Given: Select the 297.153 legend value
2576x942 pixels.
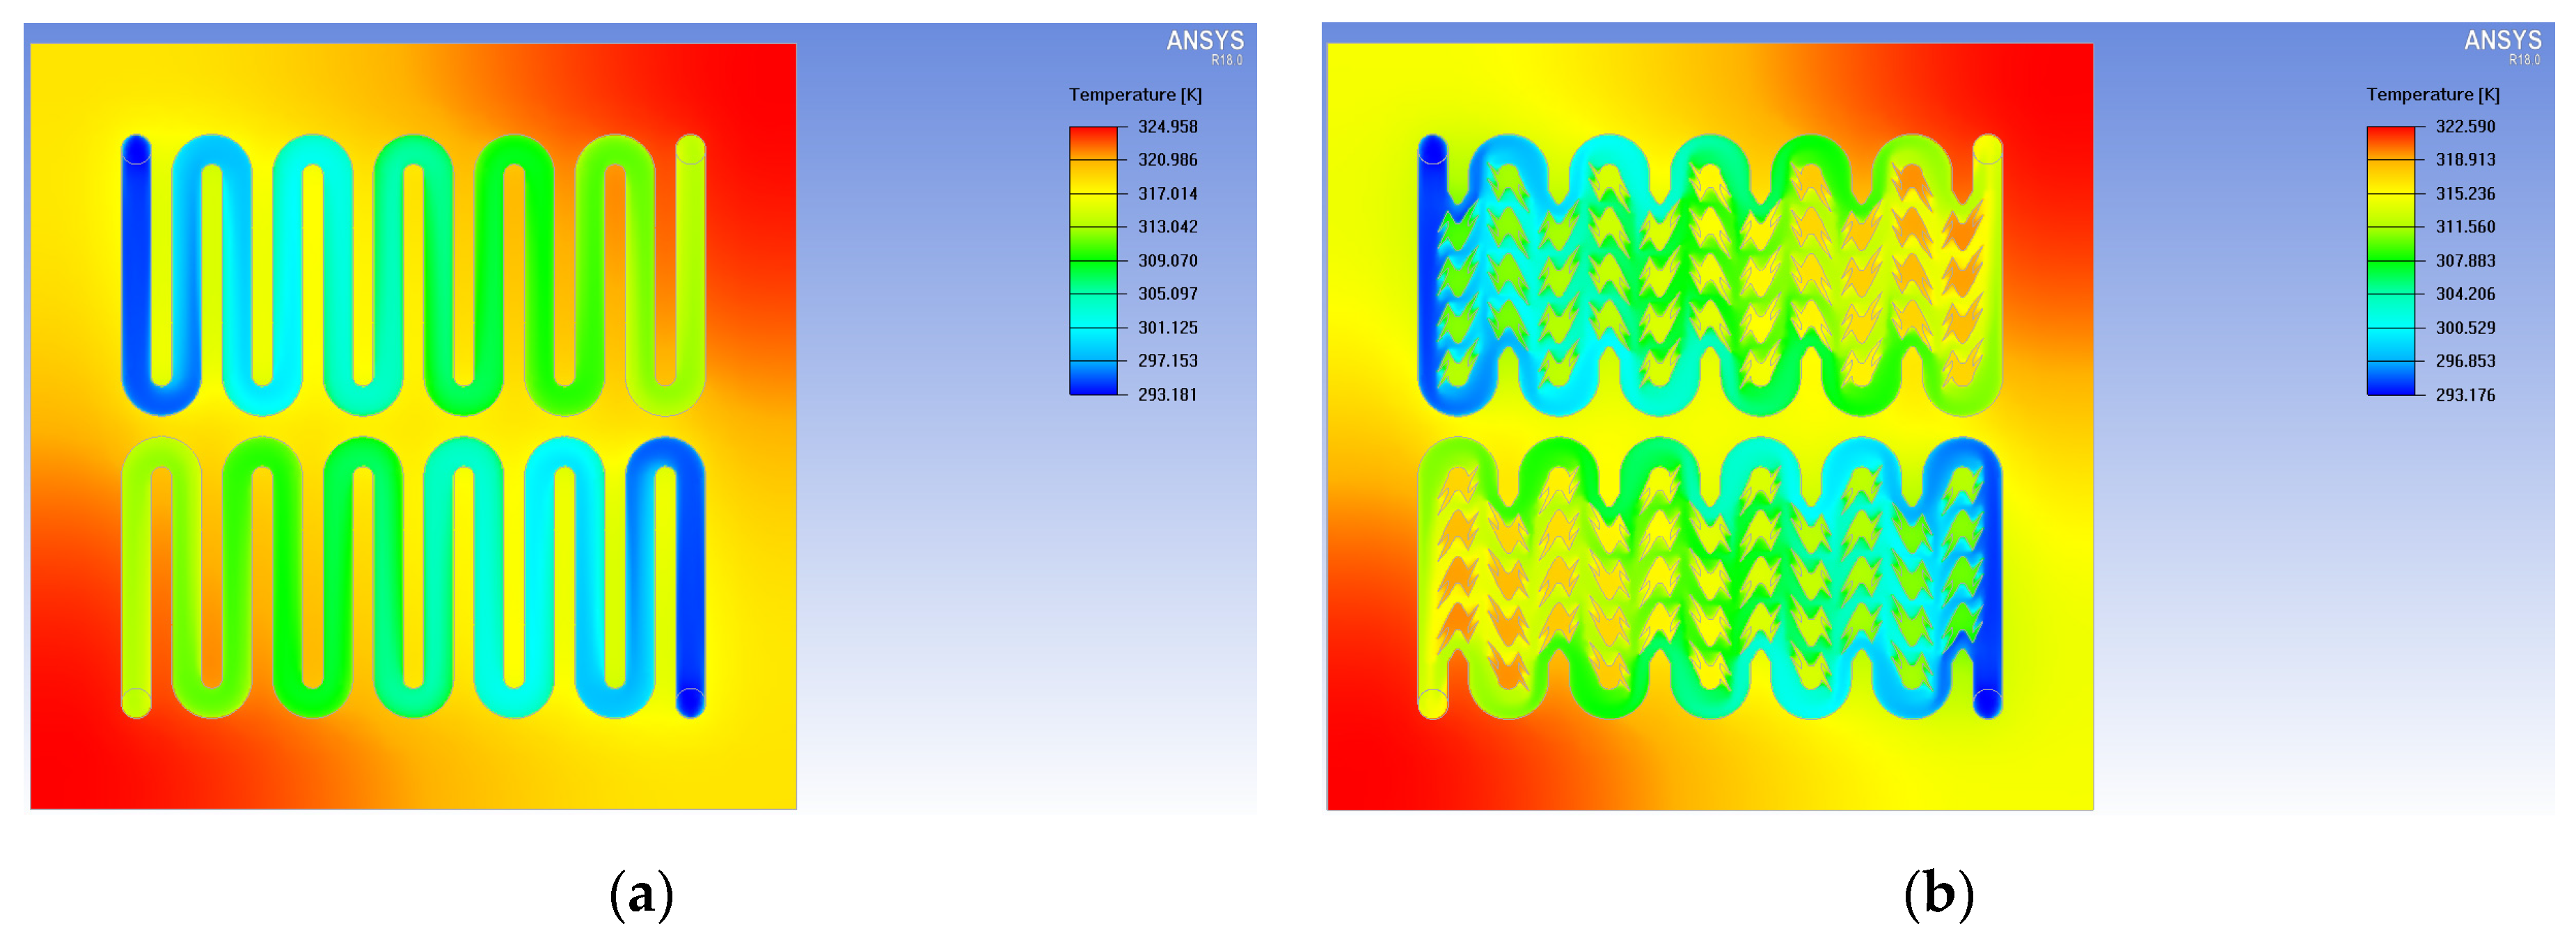Looking at the screenshot, I should coord(1167,361).
